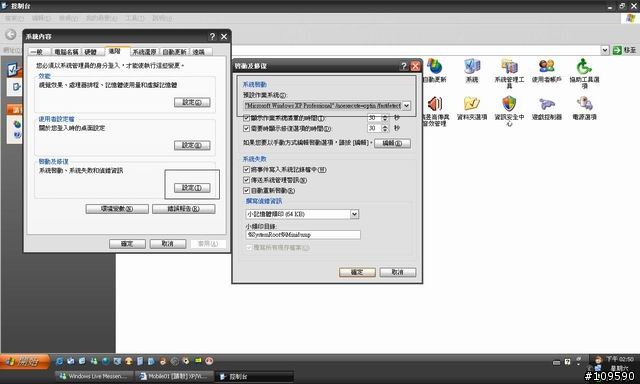Click 取消 Cancel in 啟動及修復 dialog
640x384 pixels.
click(398, 272)
